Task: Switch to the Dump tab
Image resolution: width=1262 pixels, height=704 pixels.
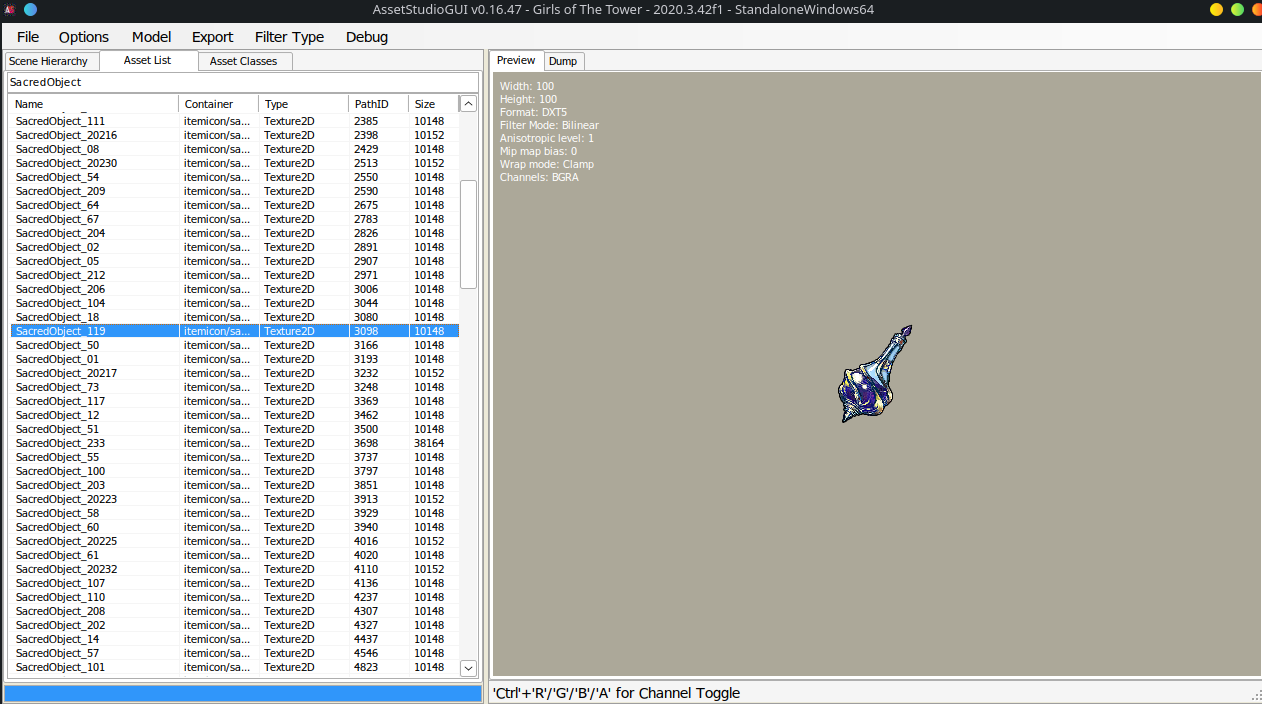Action: (x=563, y=61)
